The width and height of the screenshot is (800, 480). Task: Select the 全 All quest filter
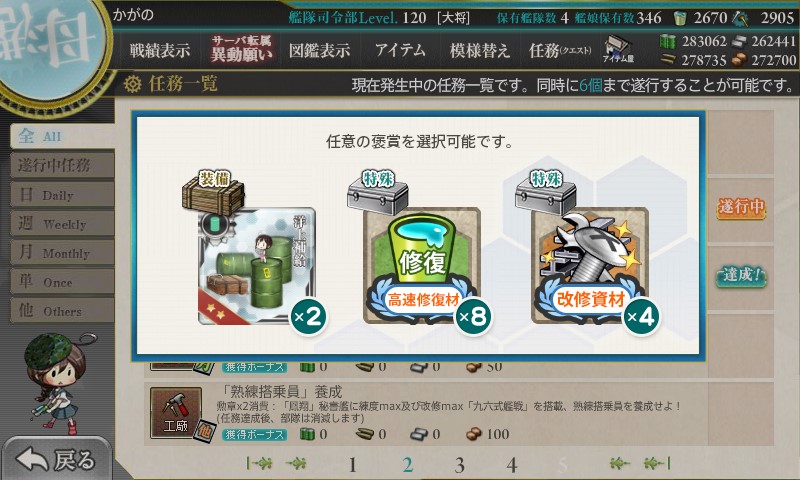click(62, 136)
